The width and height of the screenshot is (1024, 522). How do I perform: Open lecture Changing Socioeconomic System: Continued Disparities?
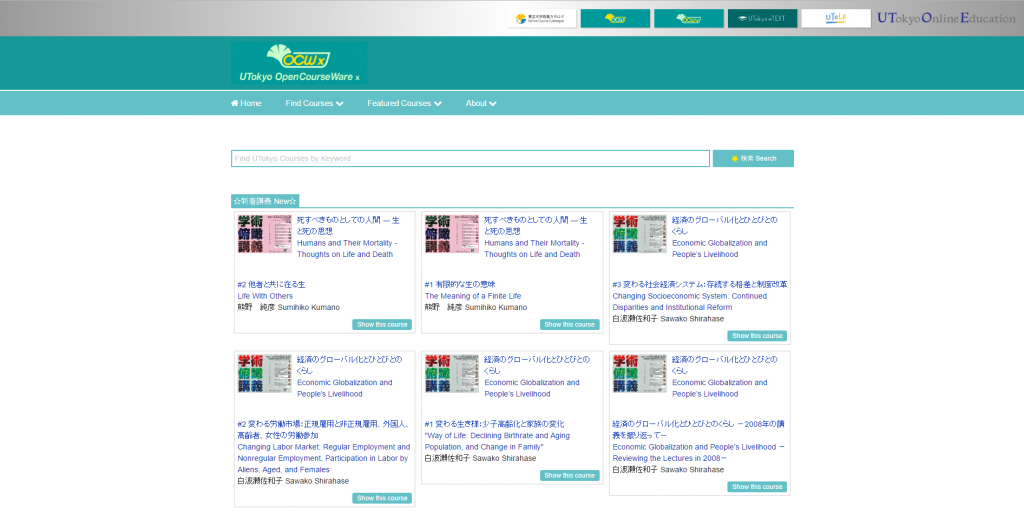(699, 296)
